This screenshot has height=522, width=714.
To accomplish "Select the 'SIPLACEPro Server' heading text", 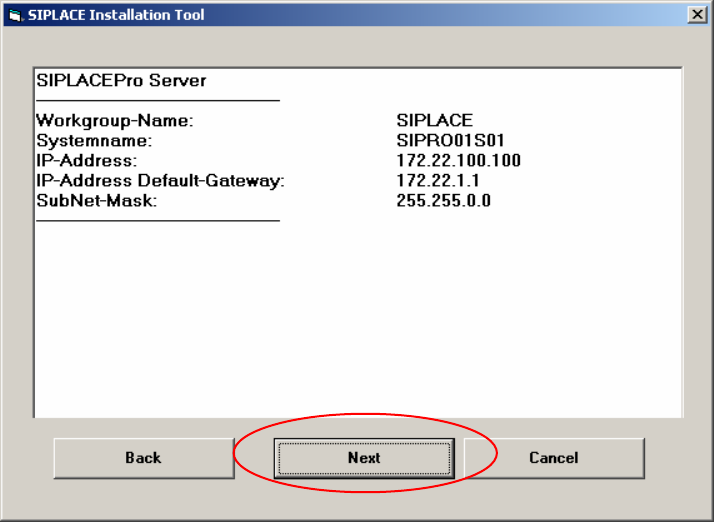I will (121, 81).
